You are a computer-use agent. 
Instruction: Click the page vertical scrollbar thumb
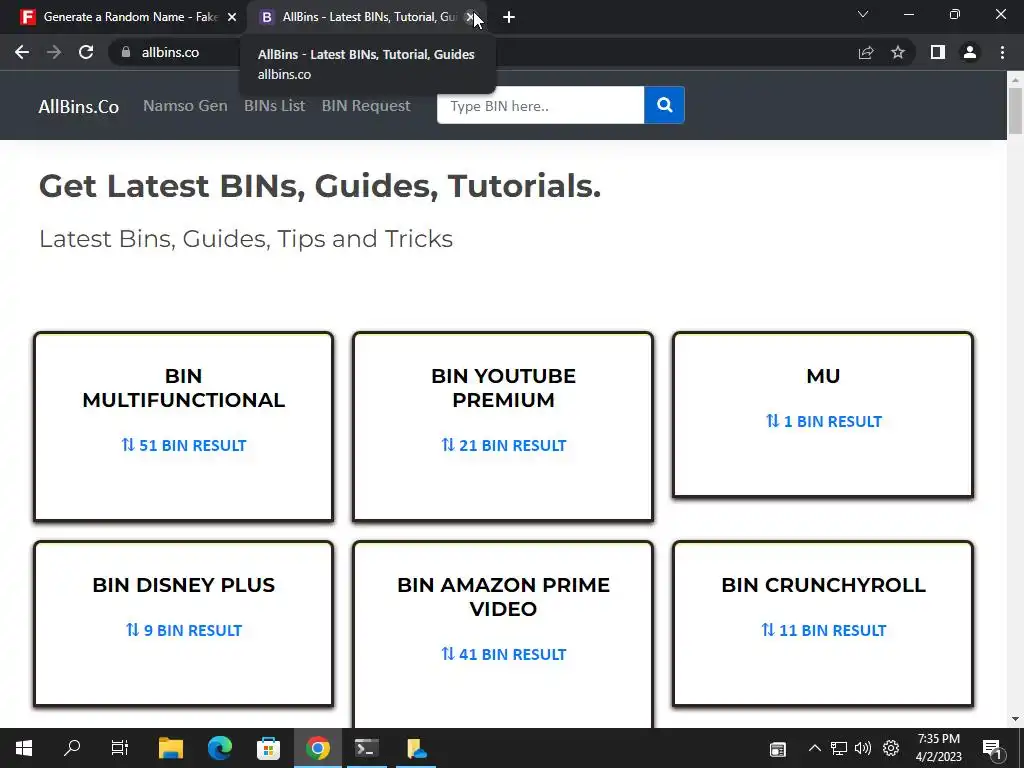coord(1015,111)
